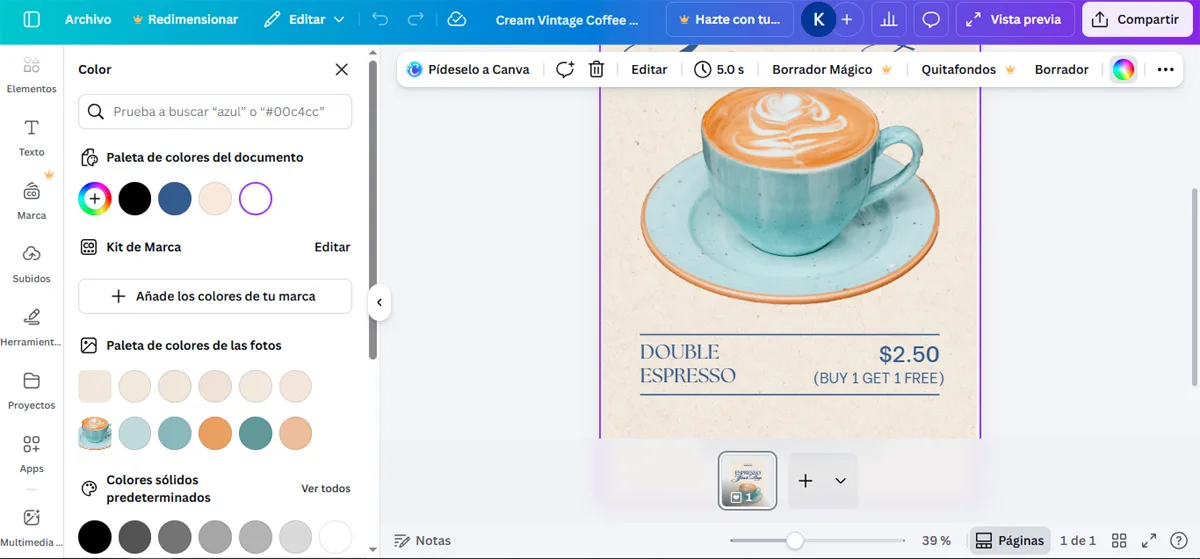Select the coffee cup photo thumbnail
The height and width of the screenshot is (559, 1200).
coord(95,434)
